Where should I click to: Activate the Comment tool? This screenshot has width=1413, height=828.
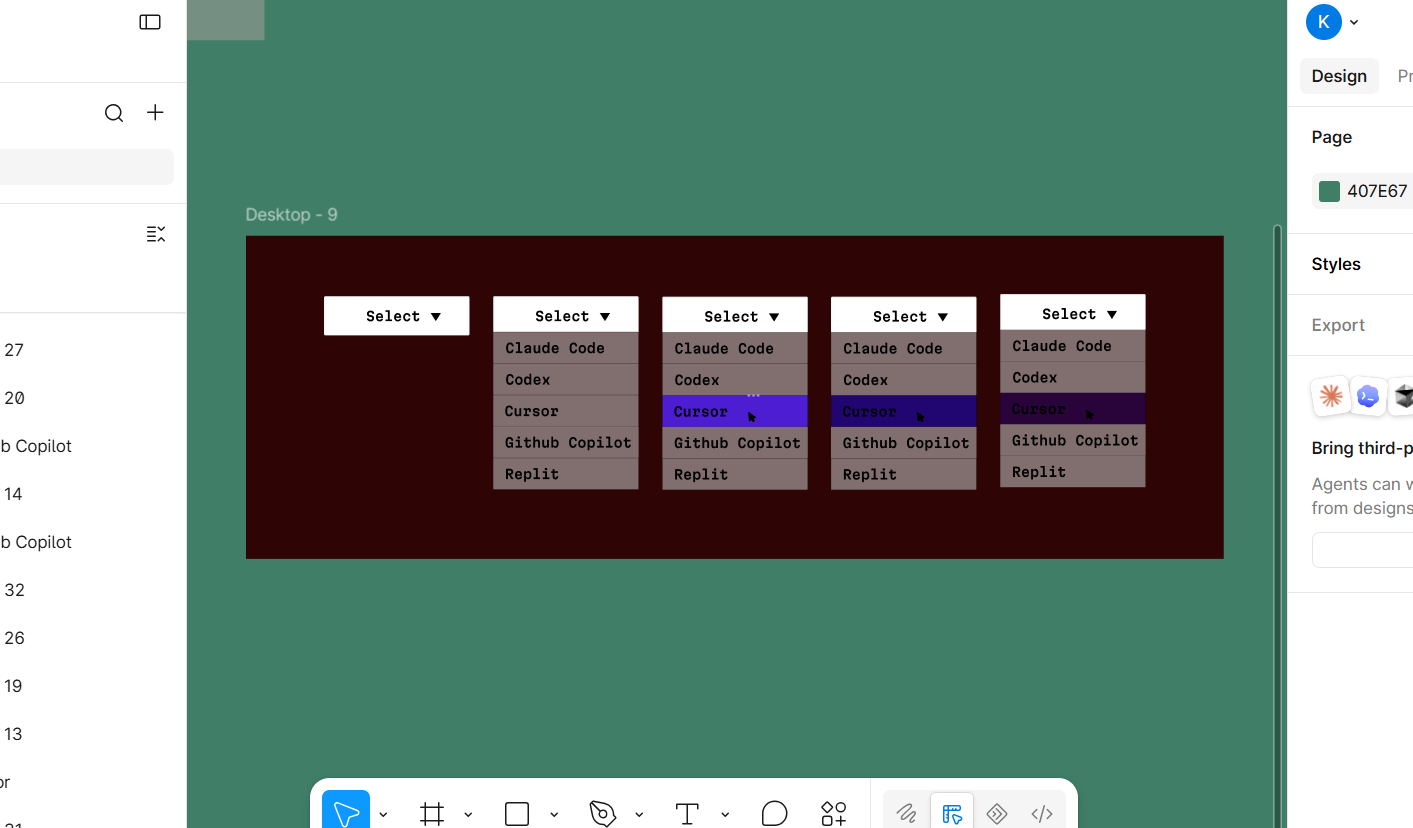click(x=774, y=813)
